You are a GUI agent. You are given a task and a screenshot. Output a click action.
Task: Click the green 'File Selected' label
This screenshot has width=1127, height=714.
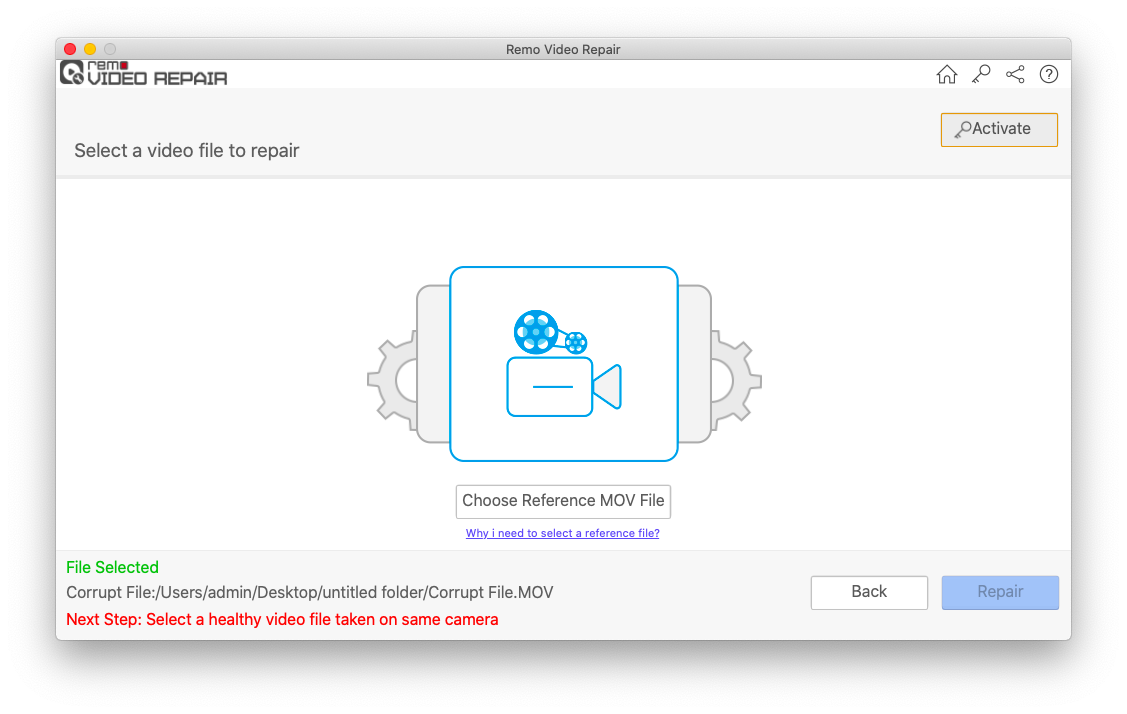pos(112,567)
